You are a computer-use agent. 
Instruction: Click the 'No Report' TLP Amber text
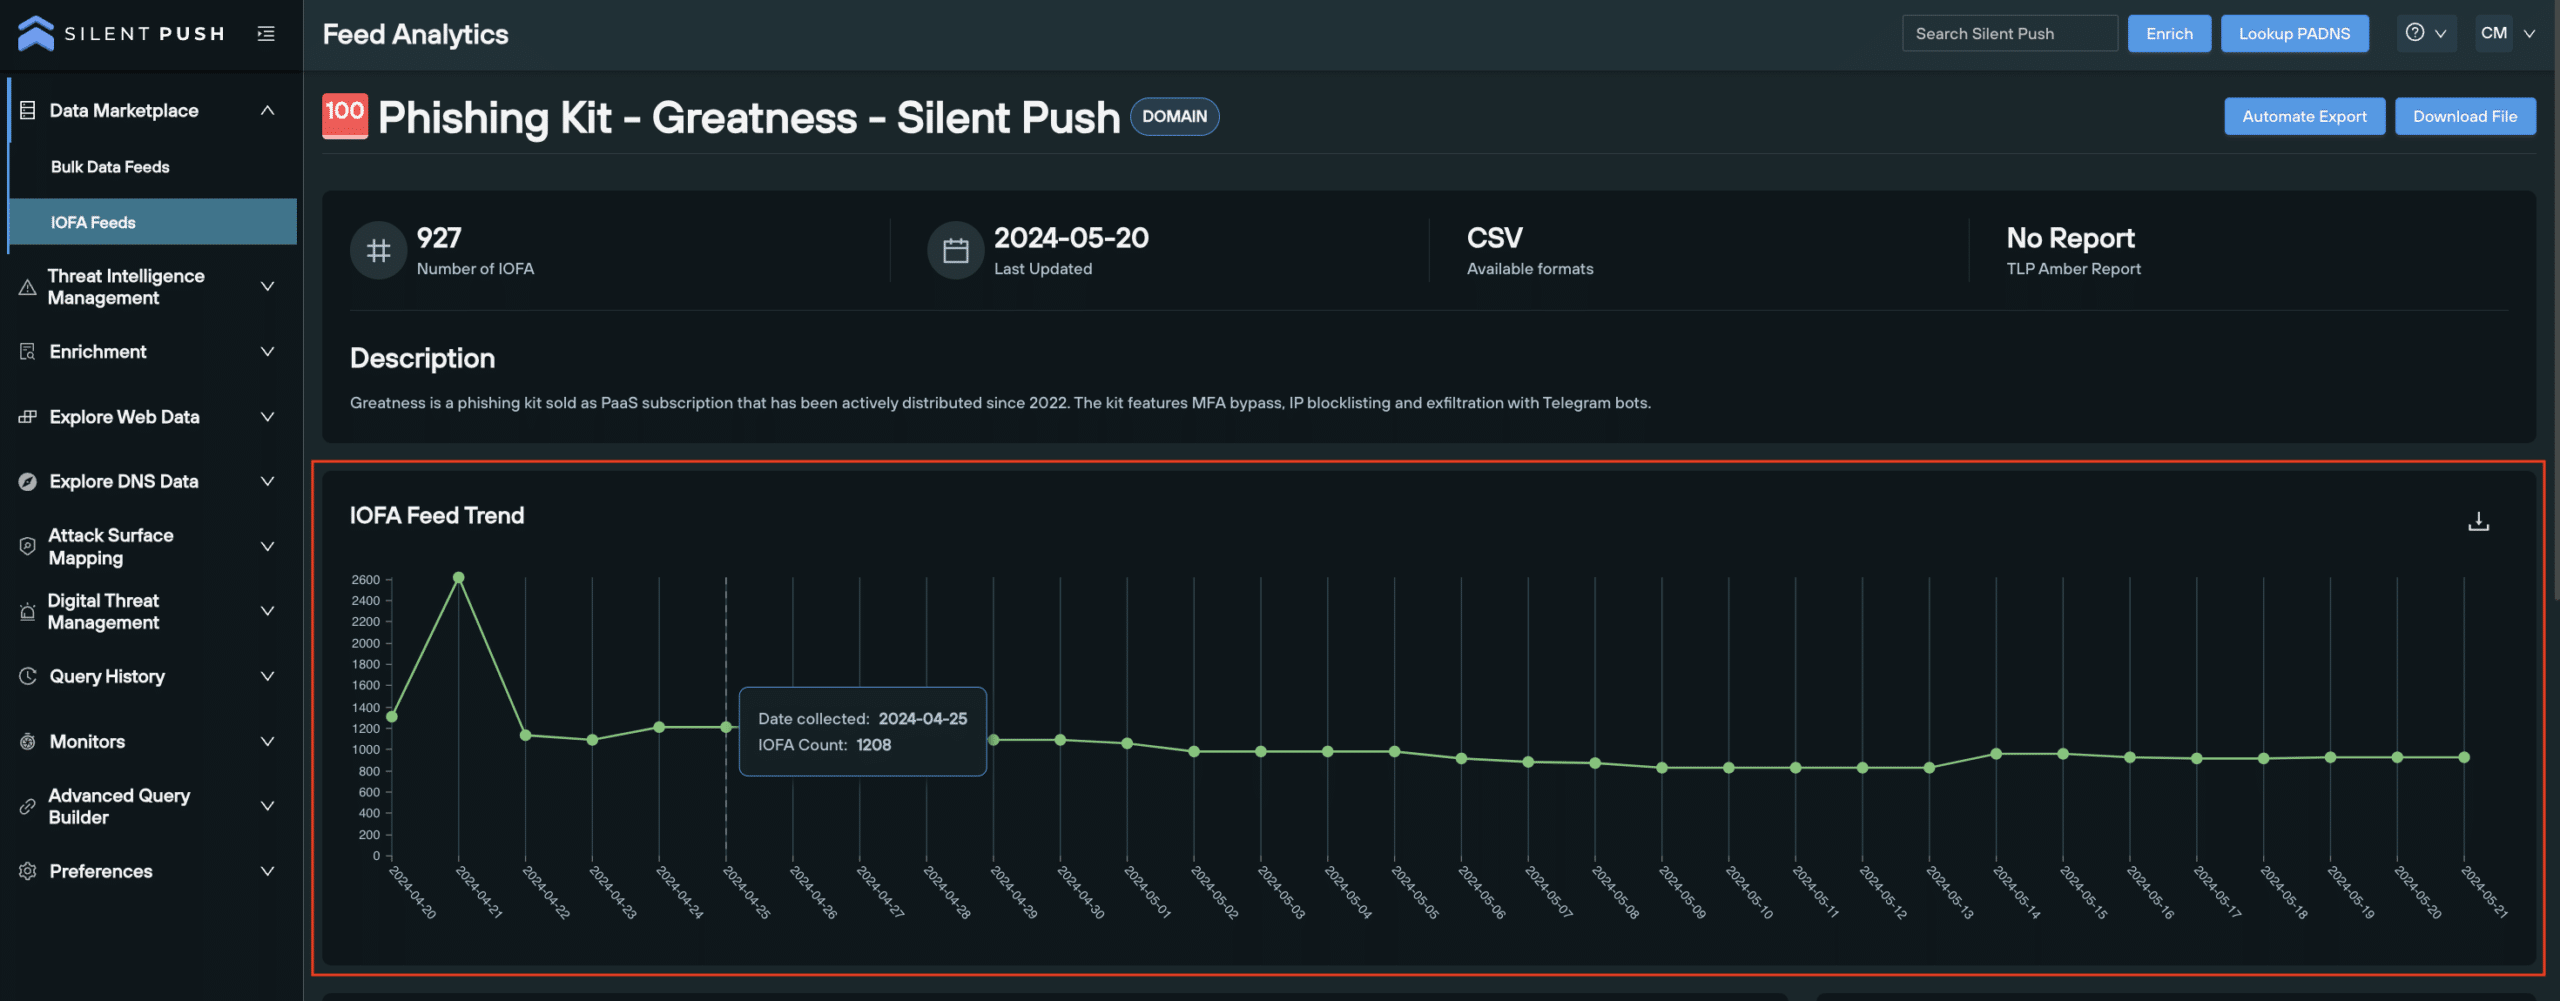tap(2070, 238)
